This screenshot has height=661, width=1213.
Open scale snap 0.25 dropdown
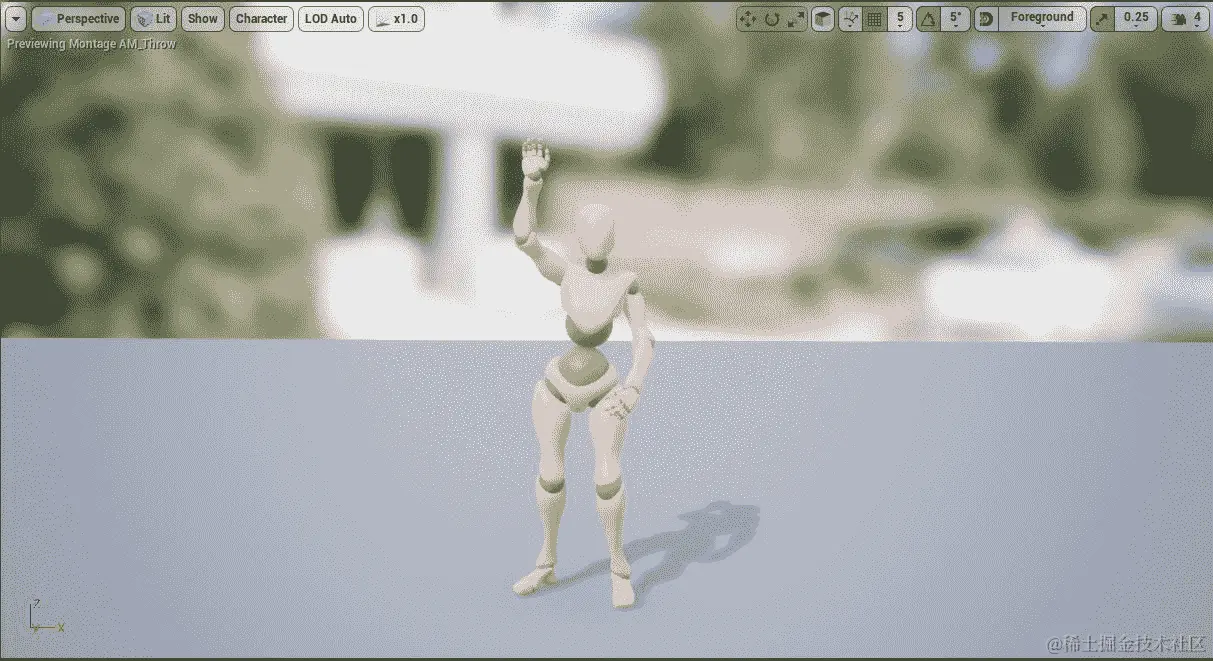(1136, 19)
